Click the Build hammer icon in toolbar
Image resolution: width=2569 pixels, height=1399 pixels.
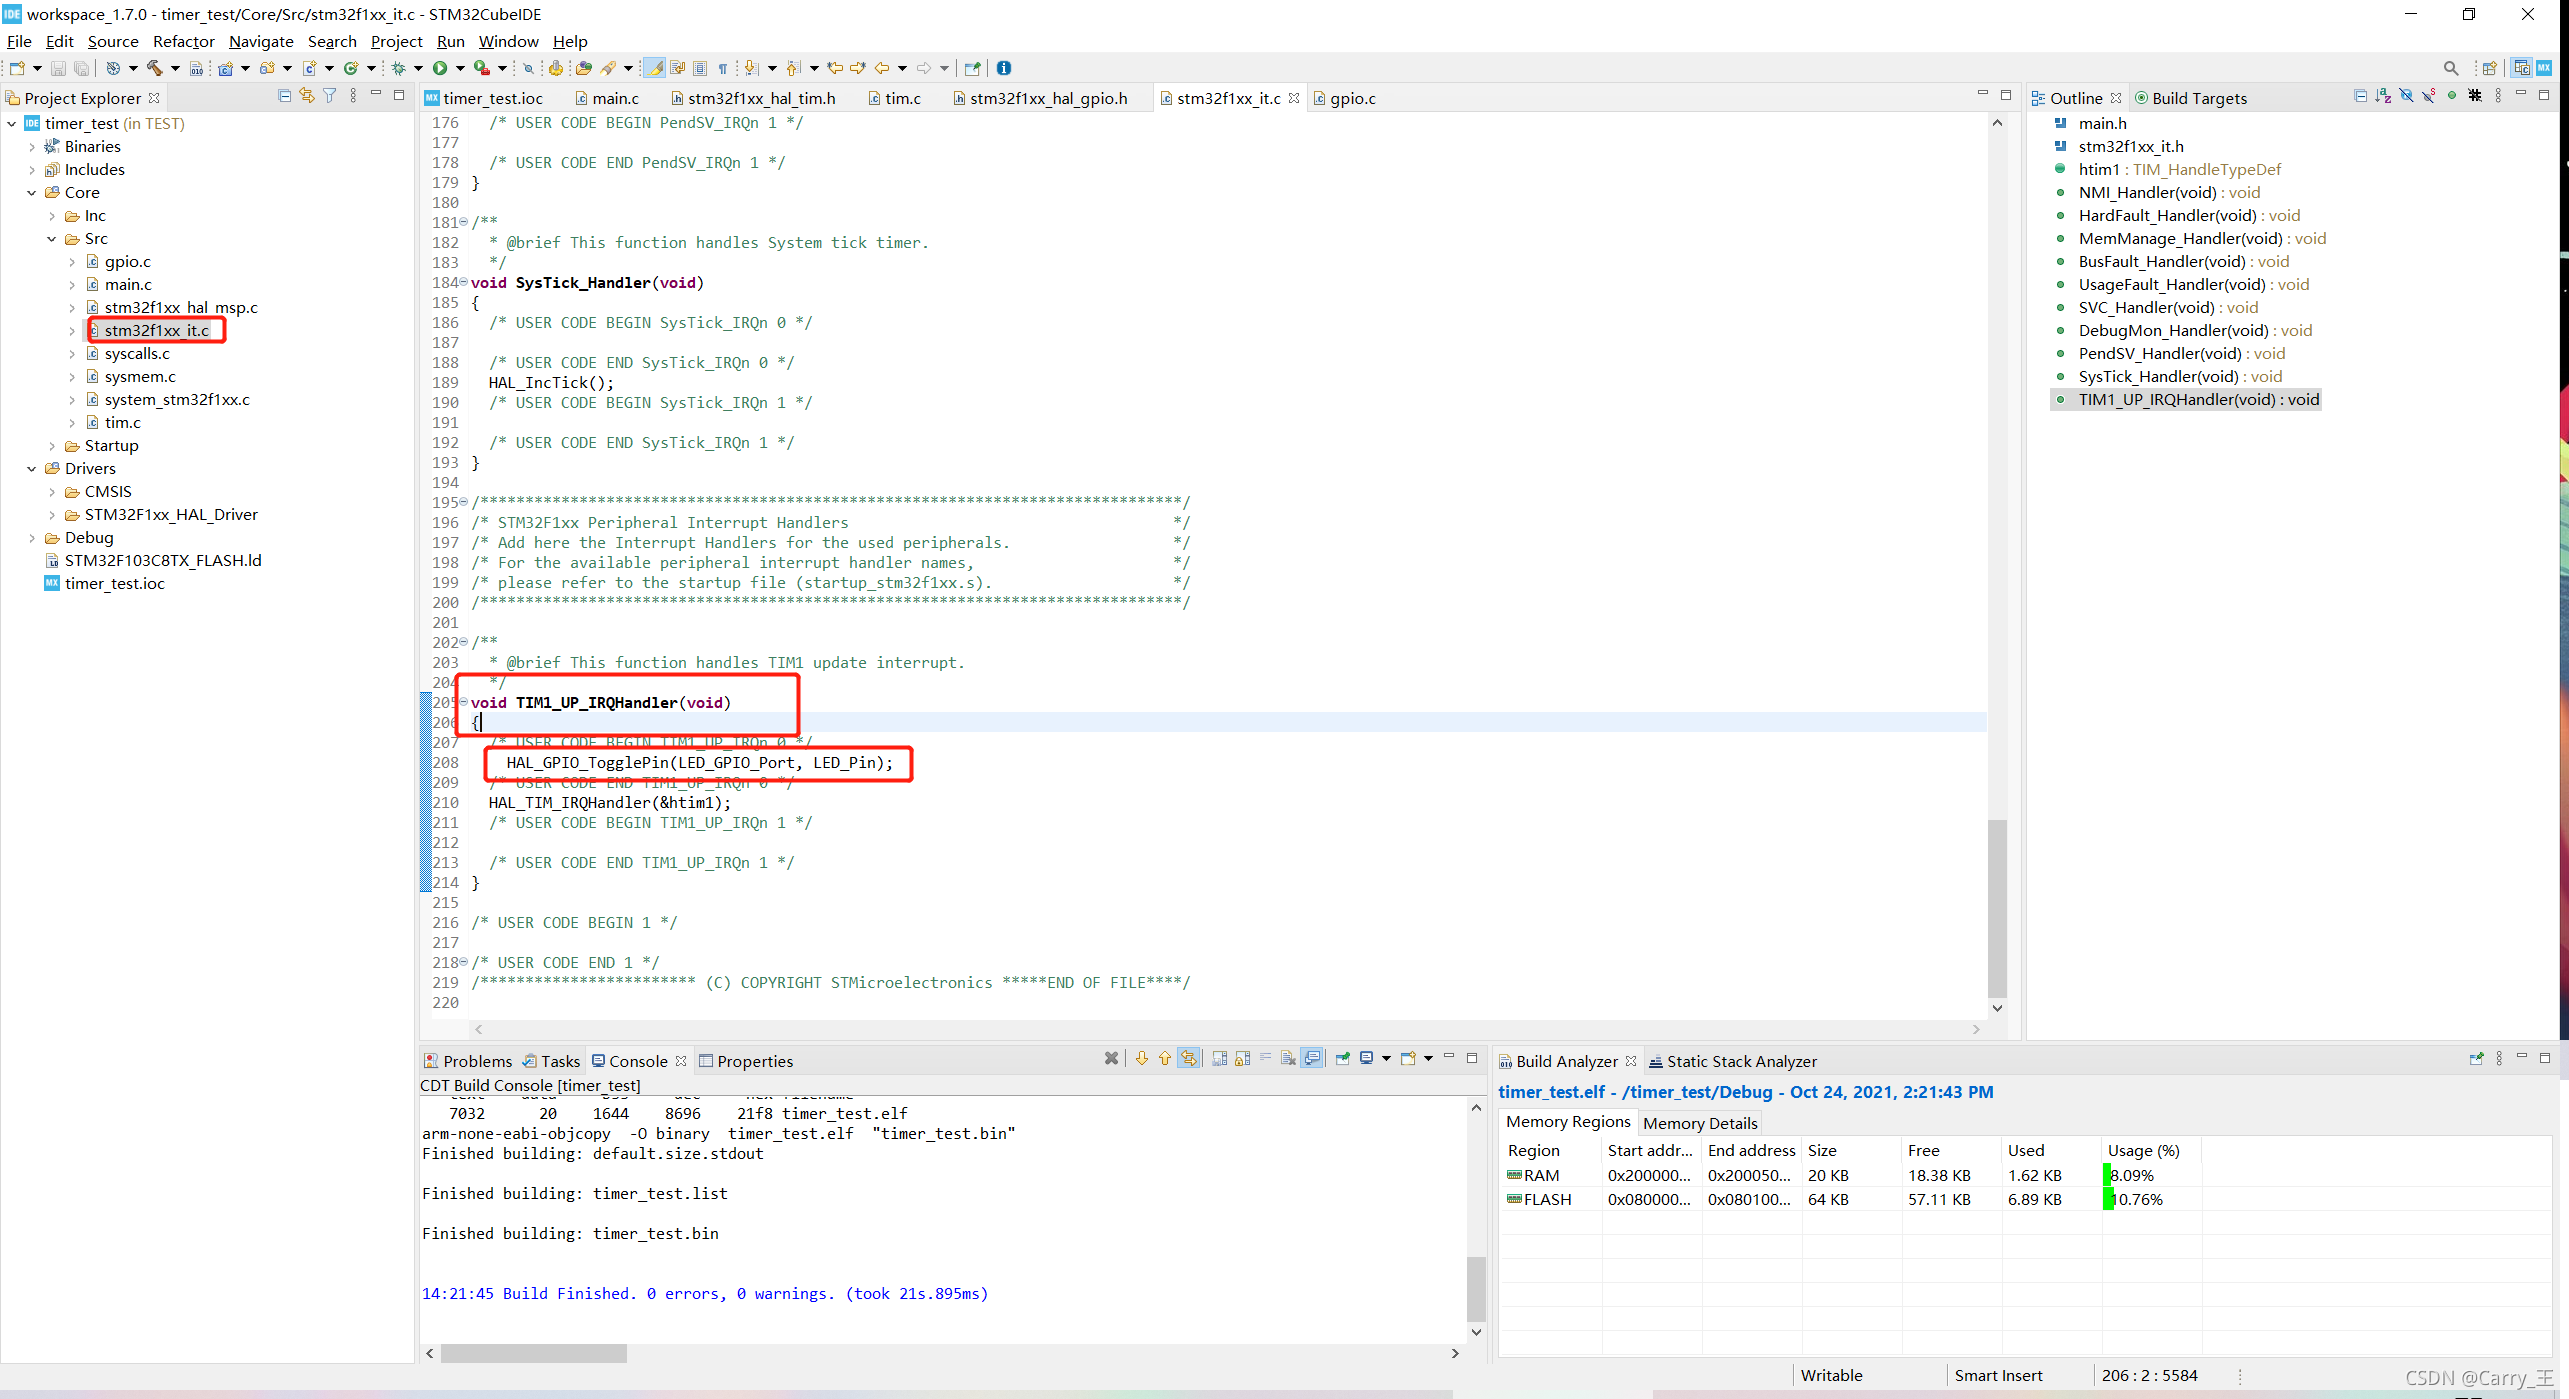pos(154,68)
